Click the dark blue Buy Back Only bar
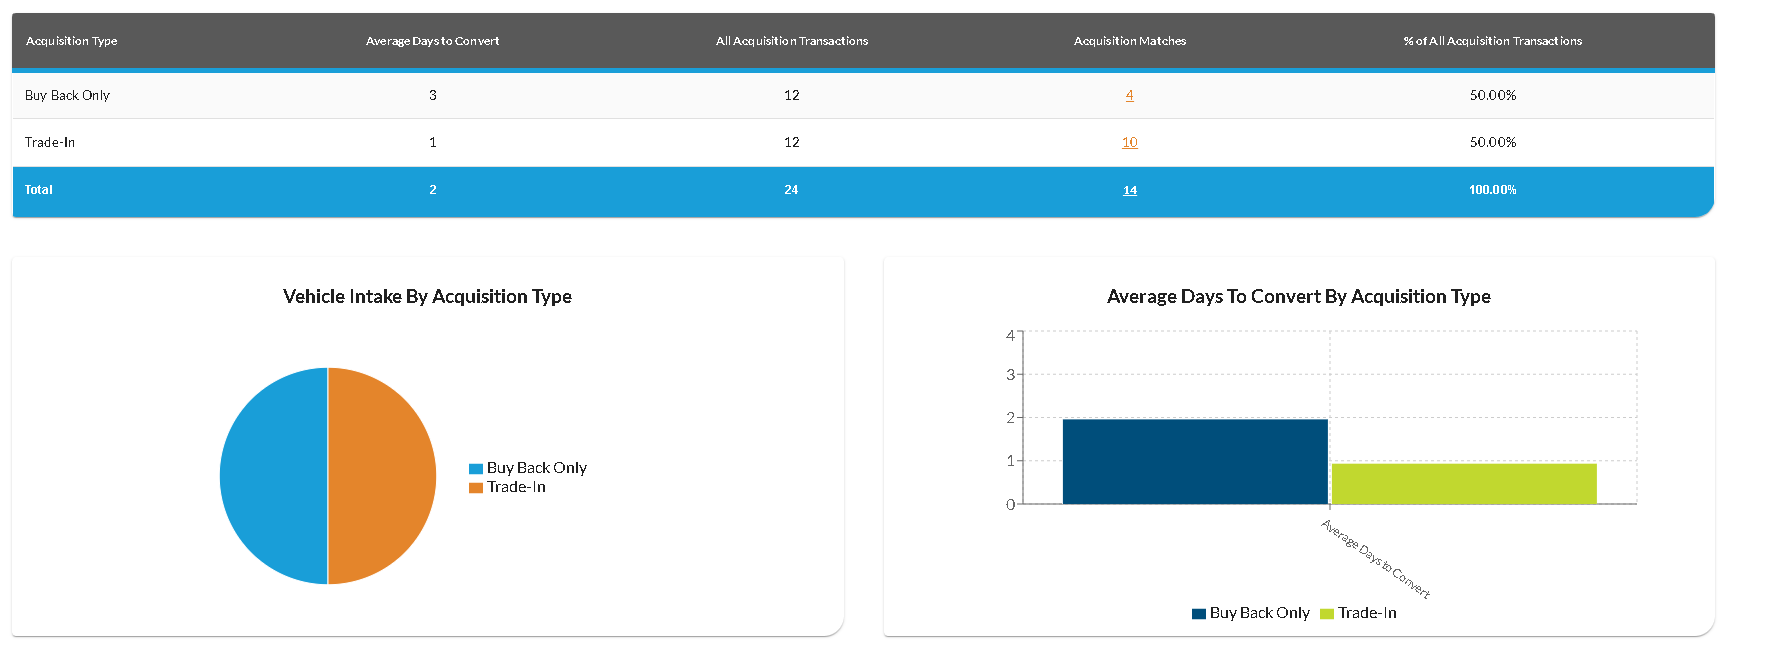Image resolution: width=1779 pixels, height=665 pixels. [1194, 462]
